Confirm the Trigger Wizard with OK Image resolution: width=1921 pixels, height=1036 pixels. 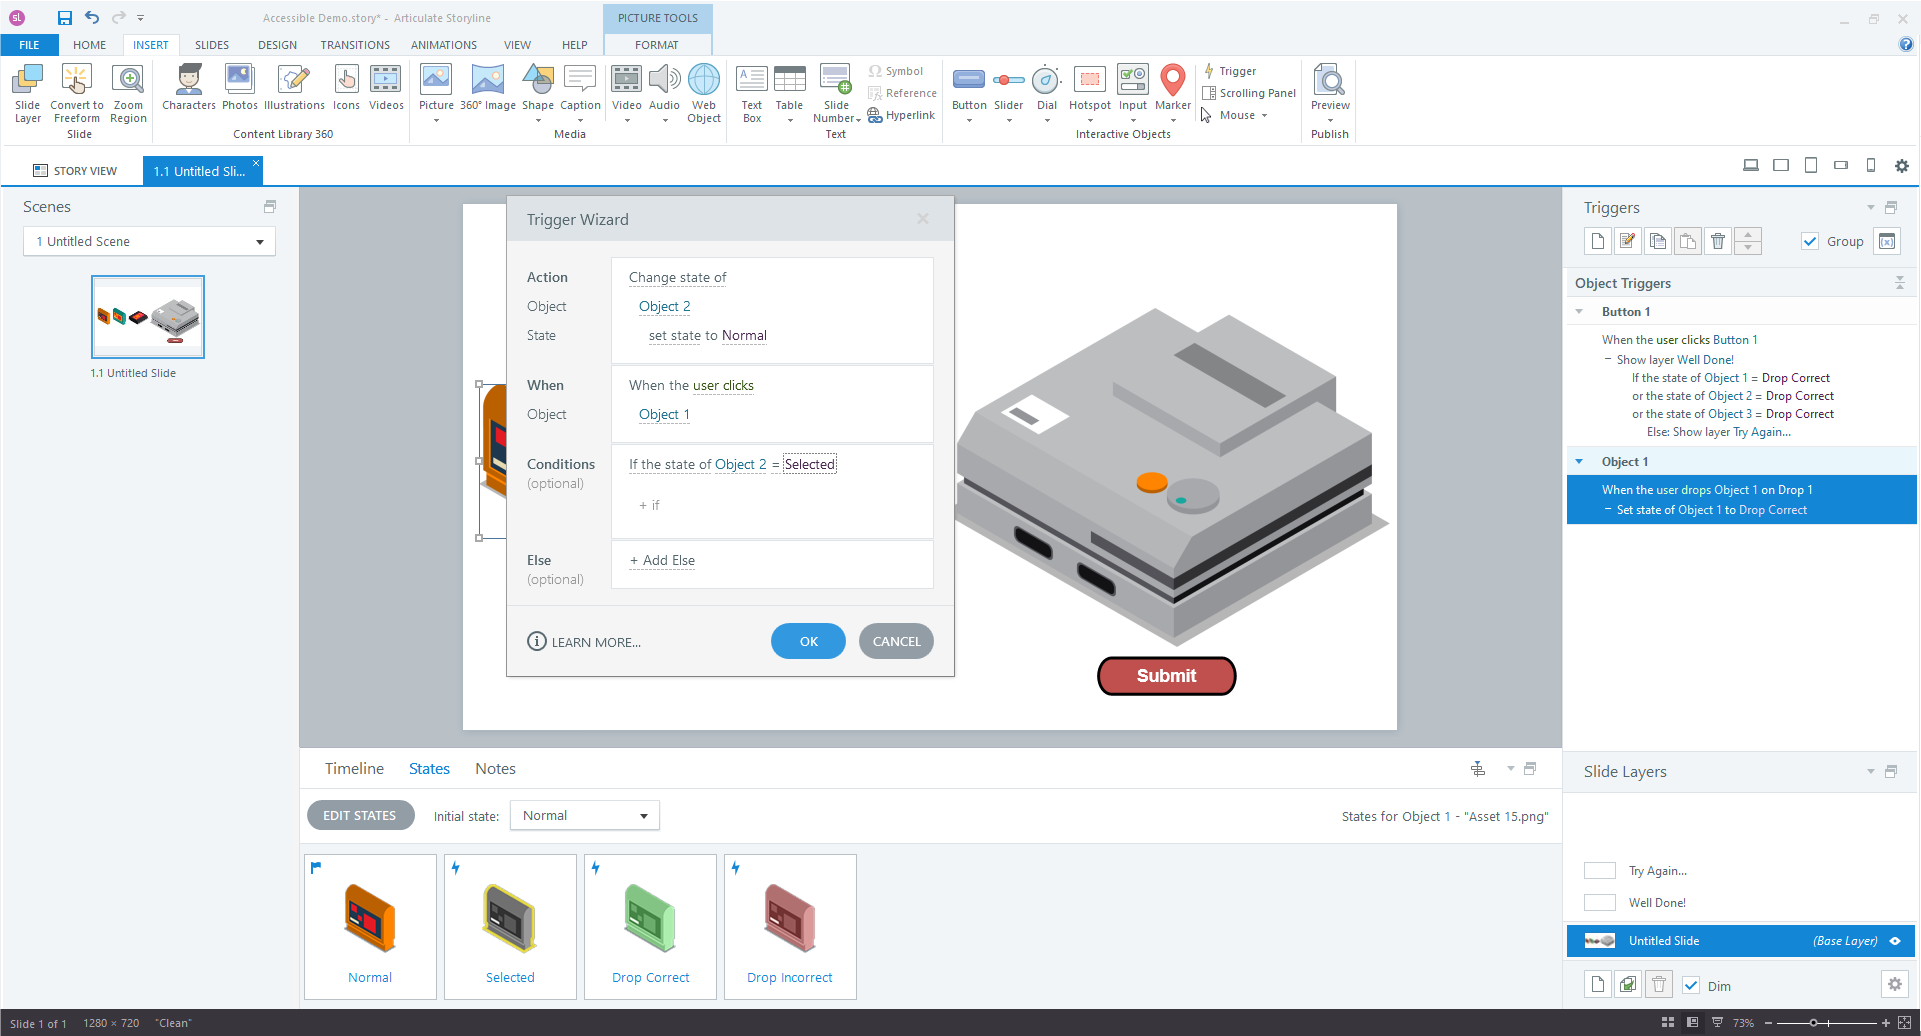(x=808, y=641)
